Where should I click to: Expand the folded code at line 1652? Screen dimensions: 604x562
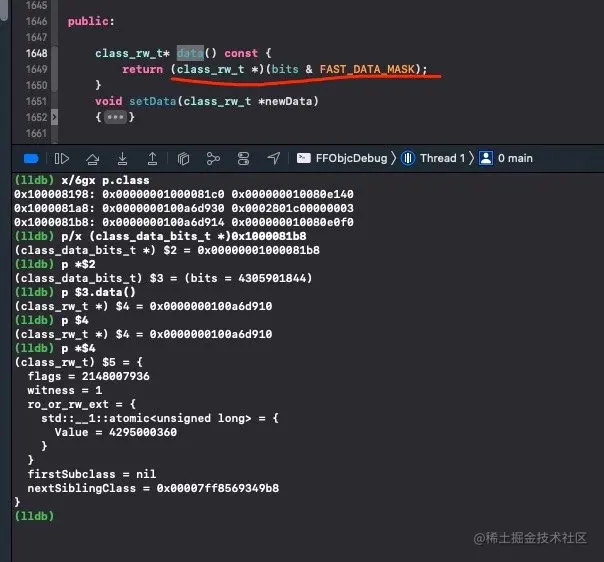(54, 117)
